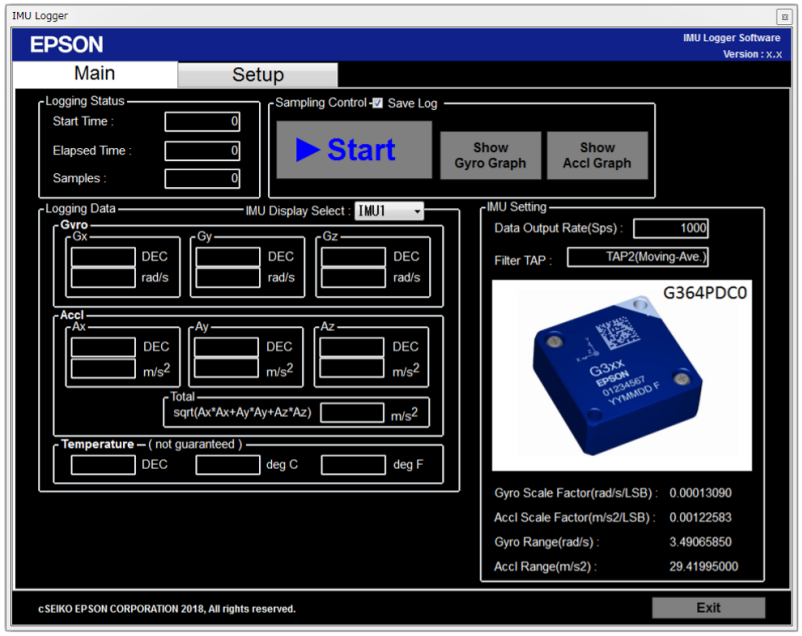The image size is (802, 636).
Task: Open the IMU Display Select dropdown
Action: [x=416, y=211]
